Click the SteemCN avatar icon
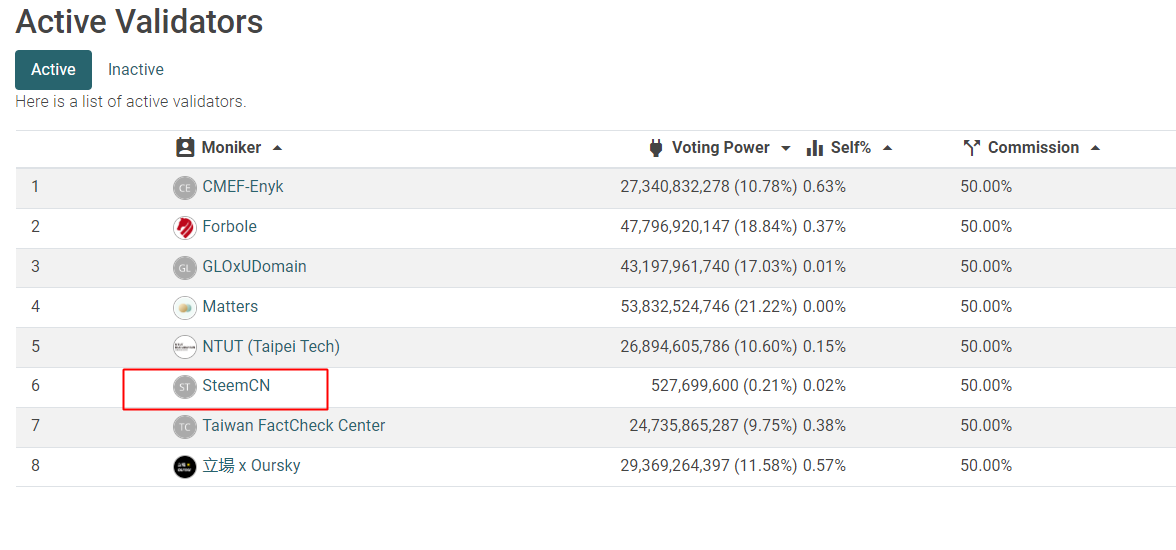This screenshot has height=550, width=1176. click(x=184, y=386)
